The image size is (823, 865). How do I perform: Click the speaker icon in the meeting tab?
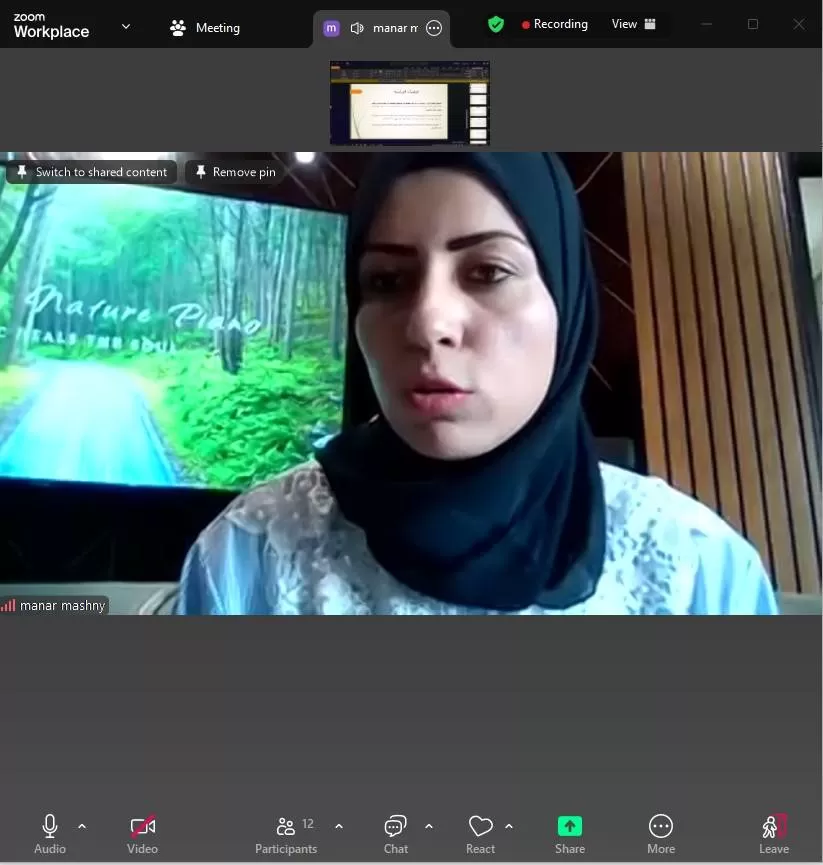[357, 28]
